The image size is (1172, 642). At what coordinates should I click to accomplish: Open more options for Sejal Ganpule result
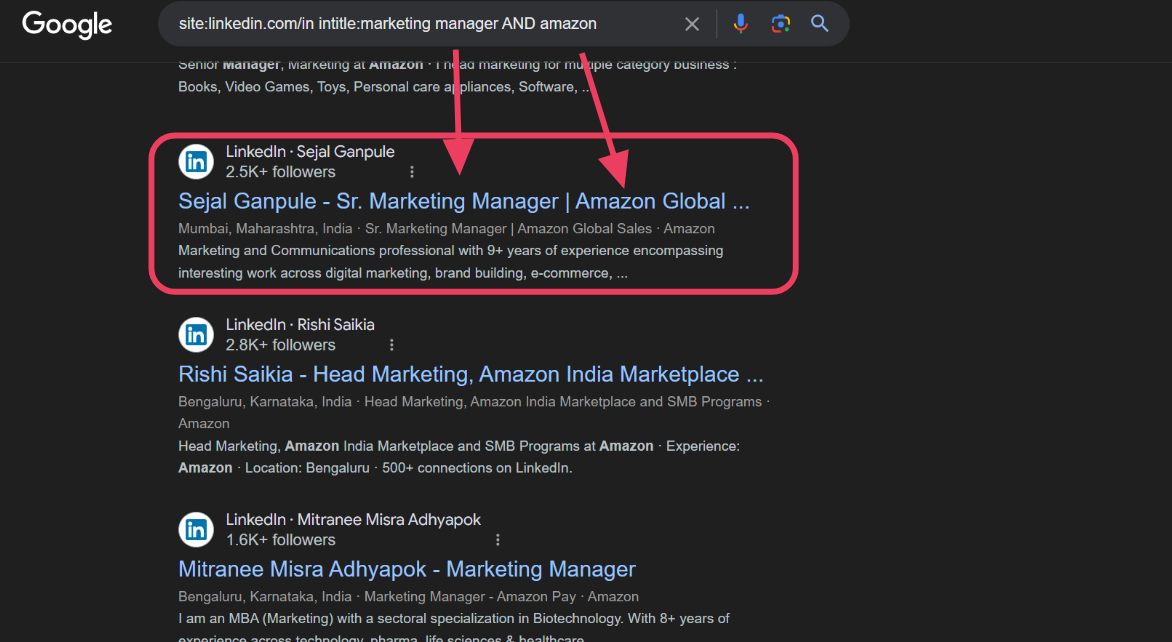[412, 172]
